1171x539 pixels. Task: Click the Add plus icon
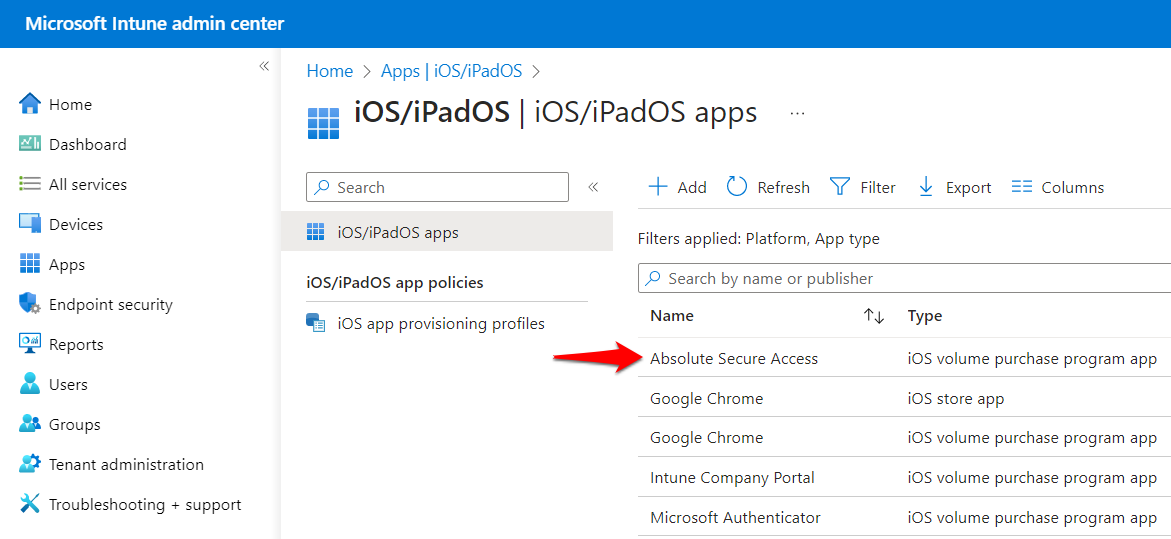click(657, 187)
